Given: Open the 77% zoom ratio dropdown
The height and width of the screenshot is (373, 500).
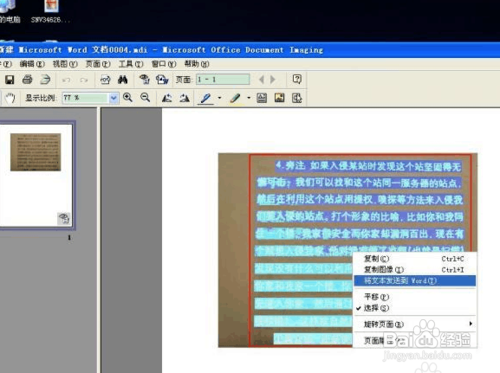Looking at the screenshot, I should click(114, 98).
